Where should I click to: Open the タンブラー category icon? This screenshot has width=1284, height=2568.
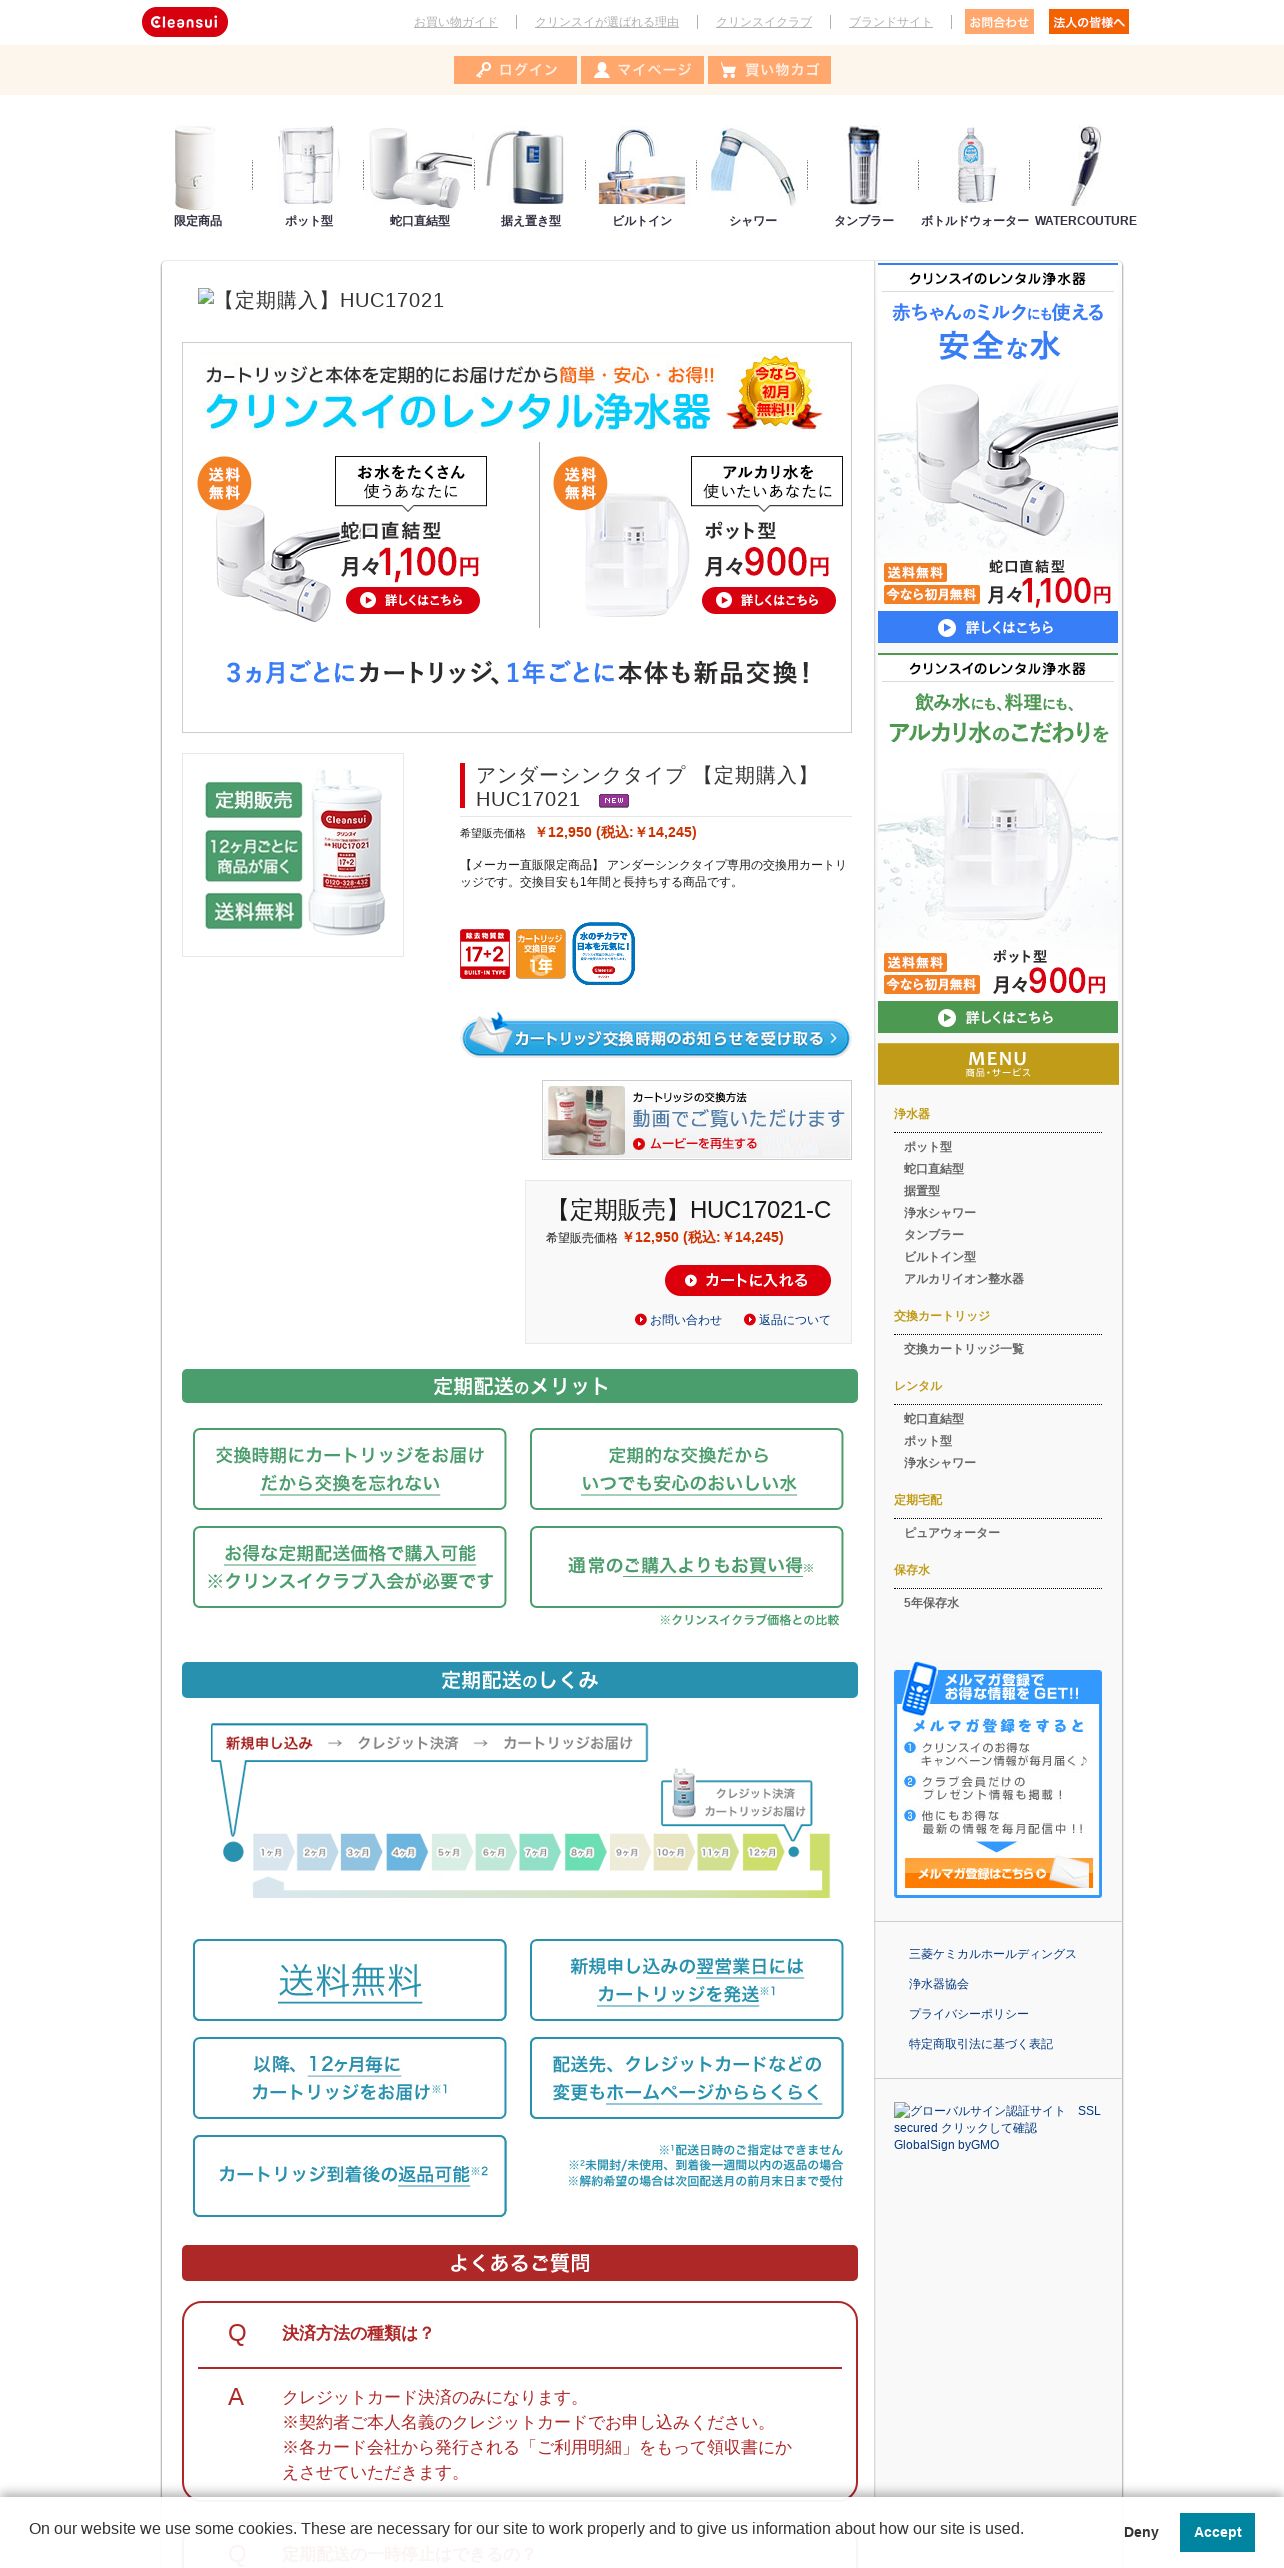[864, 177]
